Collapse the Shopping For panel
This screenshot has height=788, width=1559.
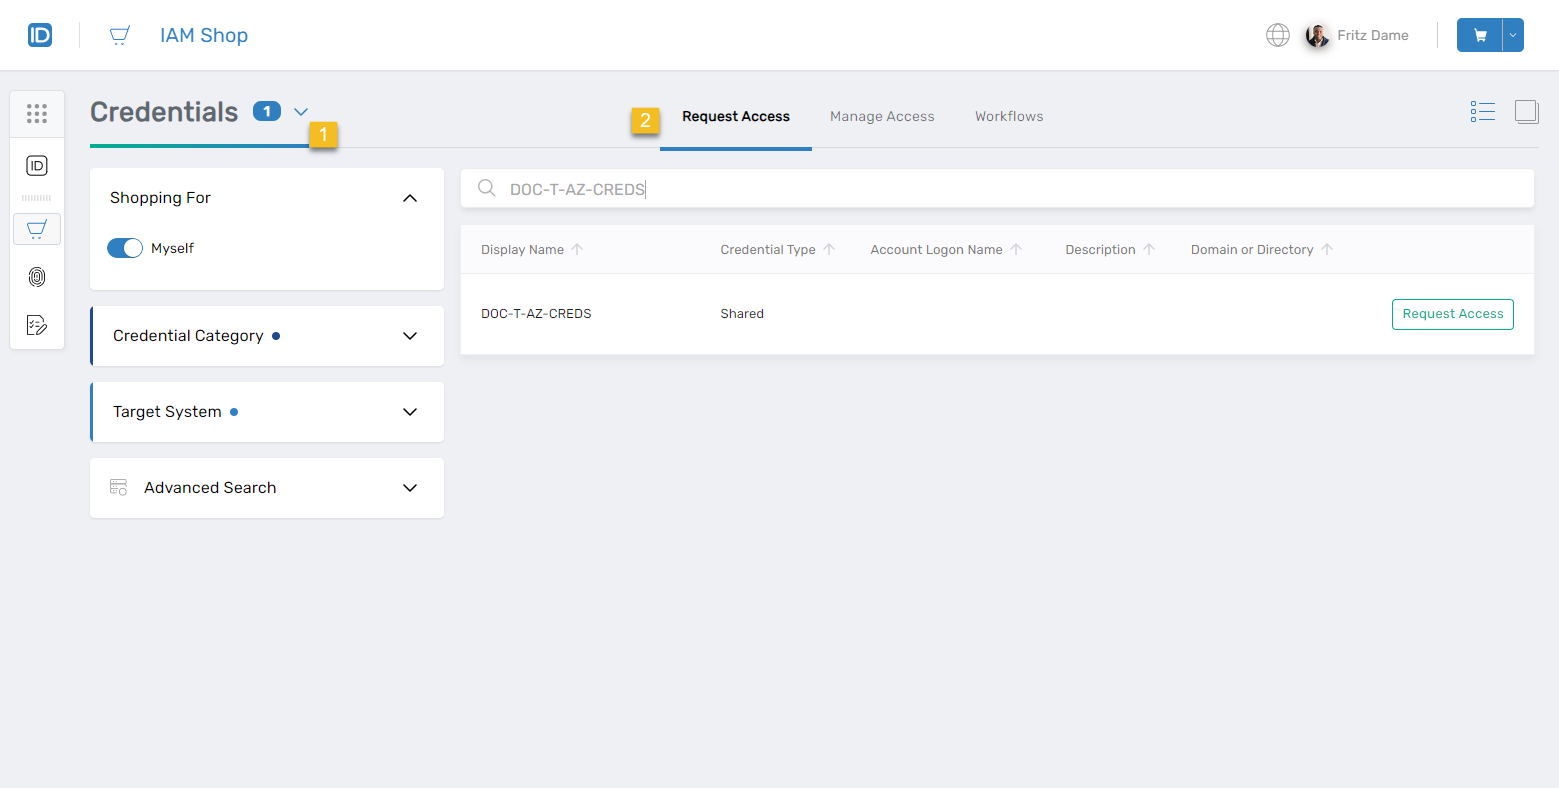click(409, 198)
